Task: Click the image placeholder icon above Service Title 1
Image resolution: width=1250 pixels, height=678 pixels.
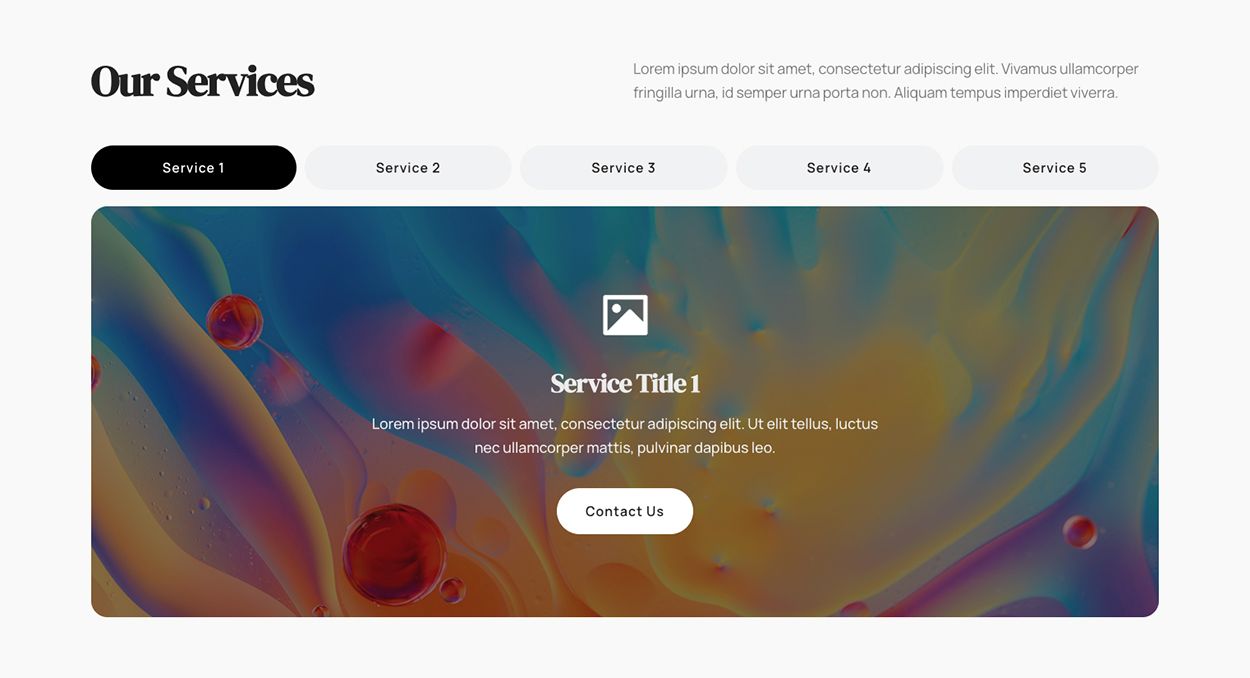Action: pyautogui.click(x=625, y=315)
